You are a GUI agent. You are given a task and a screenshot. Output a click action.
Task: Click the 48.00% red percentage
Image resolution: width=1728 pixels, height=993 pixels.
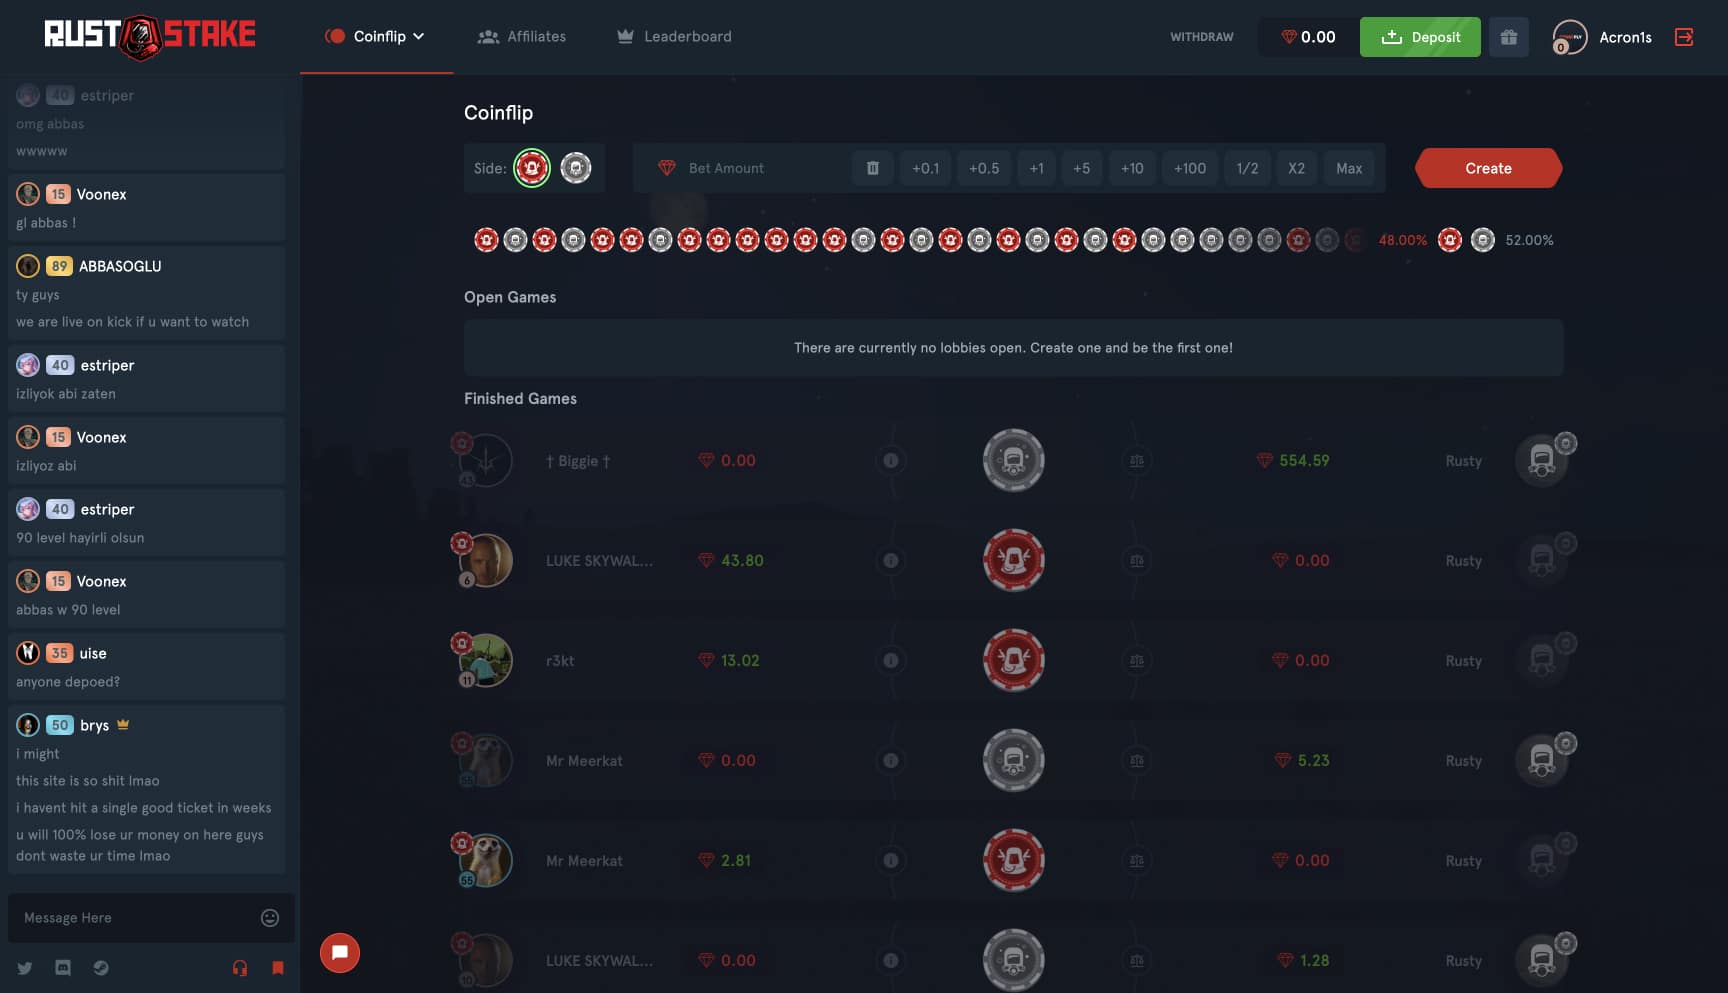coord(1402,240)
